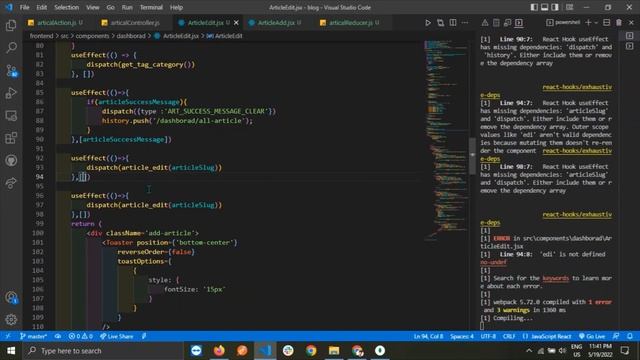Image resolution: width=640 pixels, height=360 pixels.
Task: Close the ArticleEdit.jsx tab
Action: pos(236,23)
